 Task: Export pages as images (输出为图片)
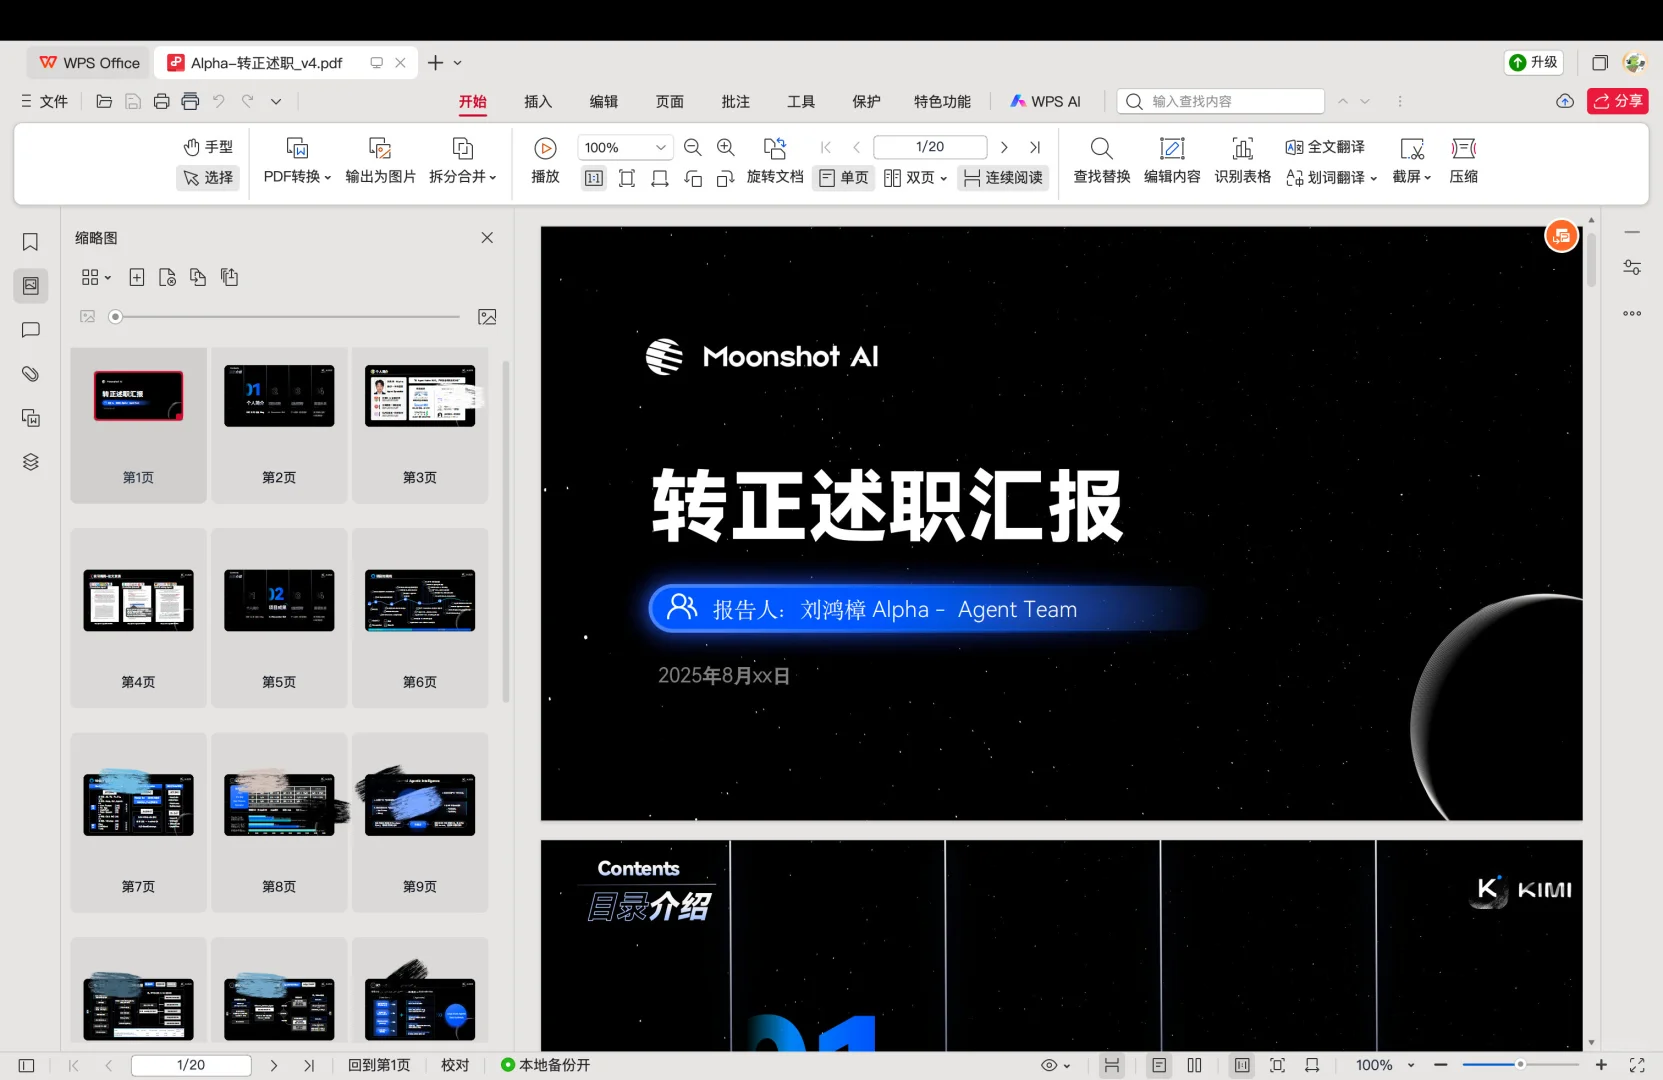coord(380,161)
